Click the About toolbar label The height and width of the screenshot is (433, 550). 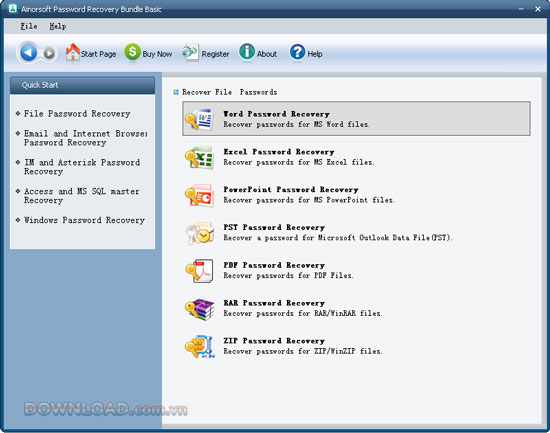[x=267, y=54]
